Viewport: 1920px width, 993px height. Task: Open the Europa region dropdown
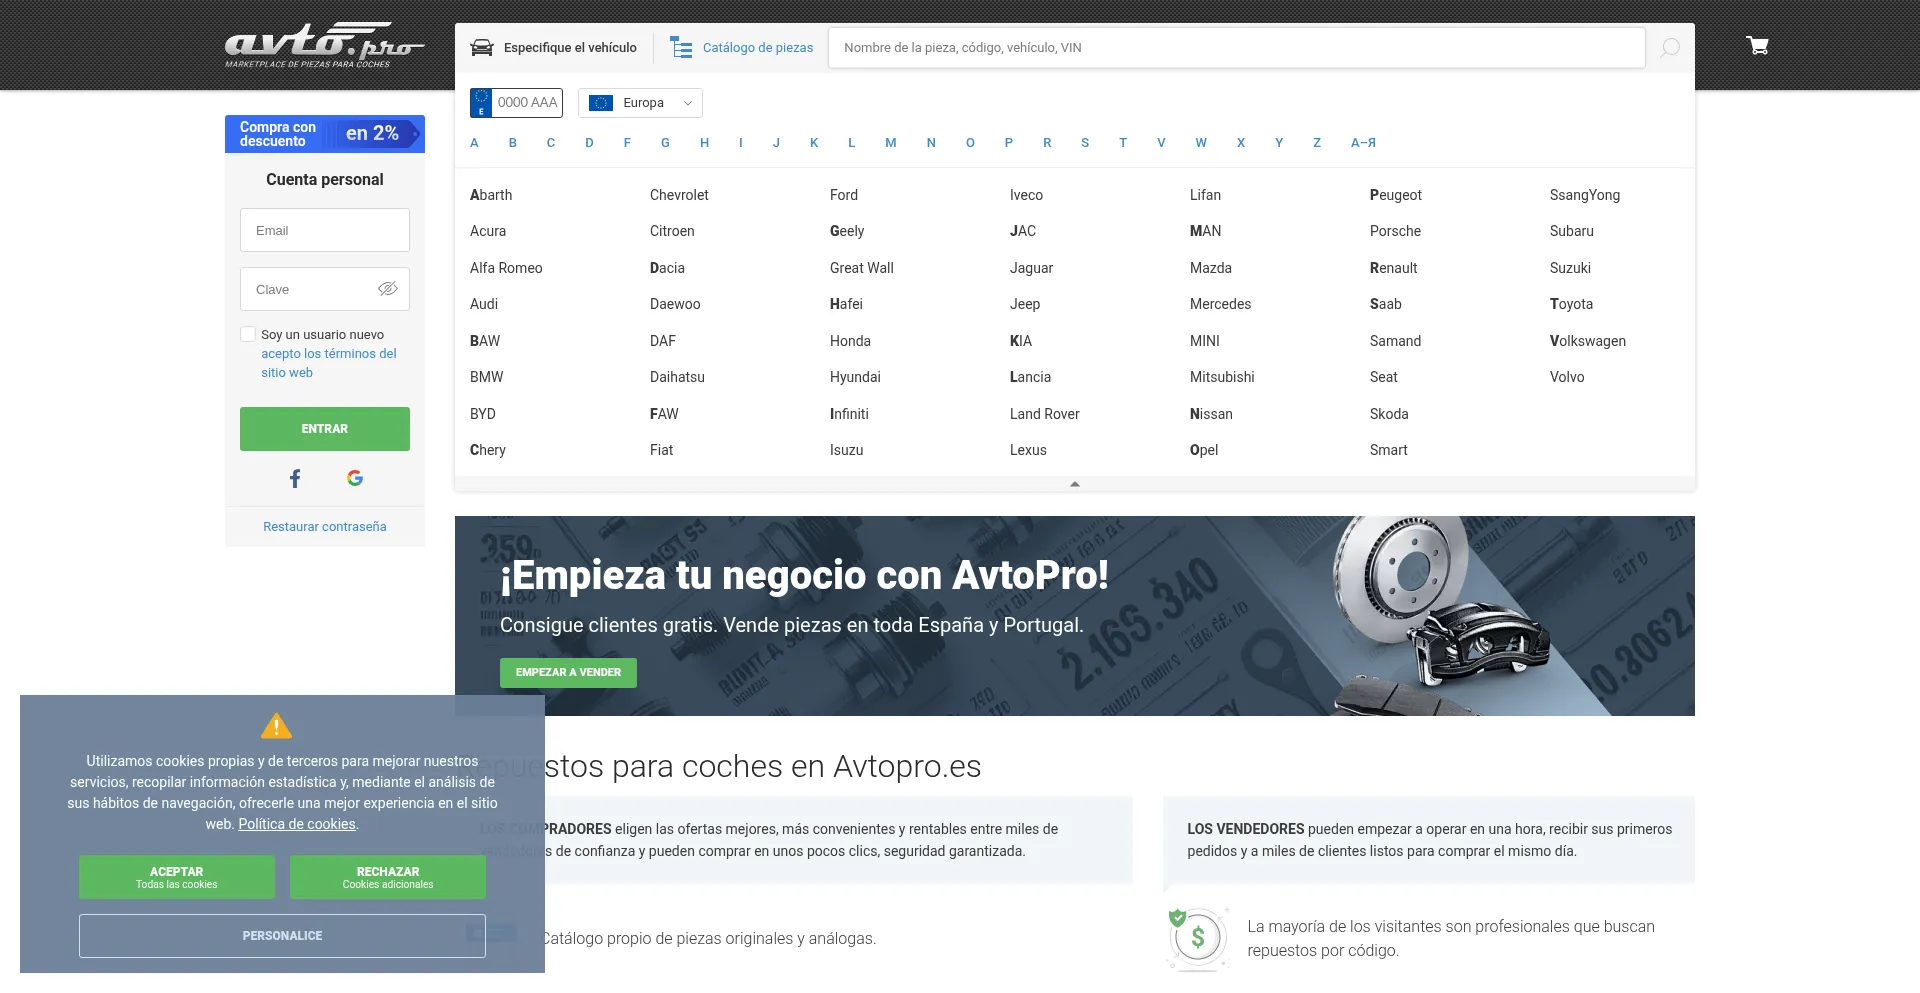[x=640, y=103]
